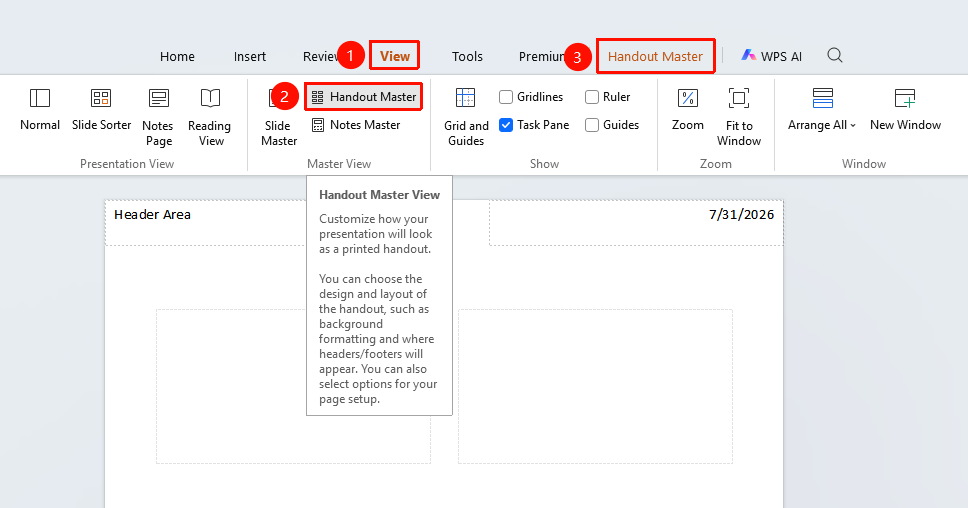Select the date placeholder 7/31/2026
968x508 pixels.
click(x=636, y=223)
